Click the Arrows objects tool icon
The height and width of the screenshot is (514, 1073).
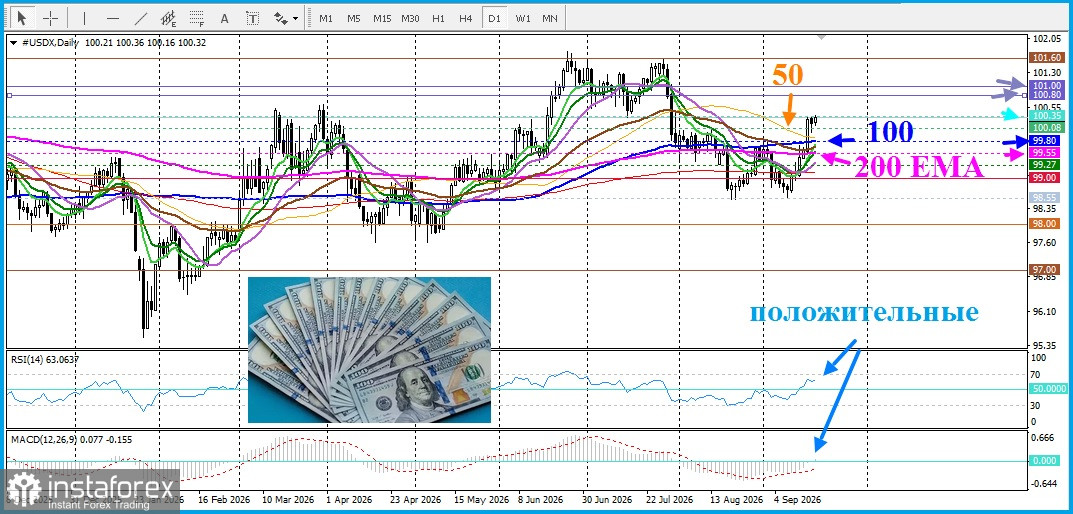pyautogui.click(x=281, y=18)
